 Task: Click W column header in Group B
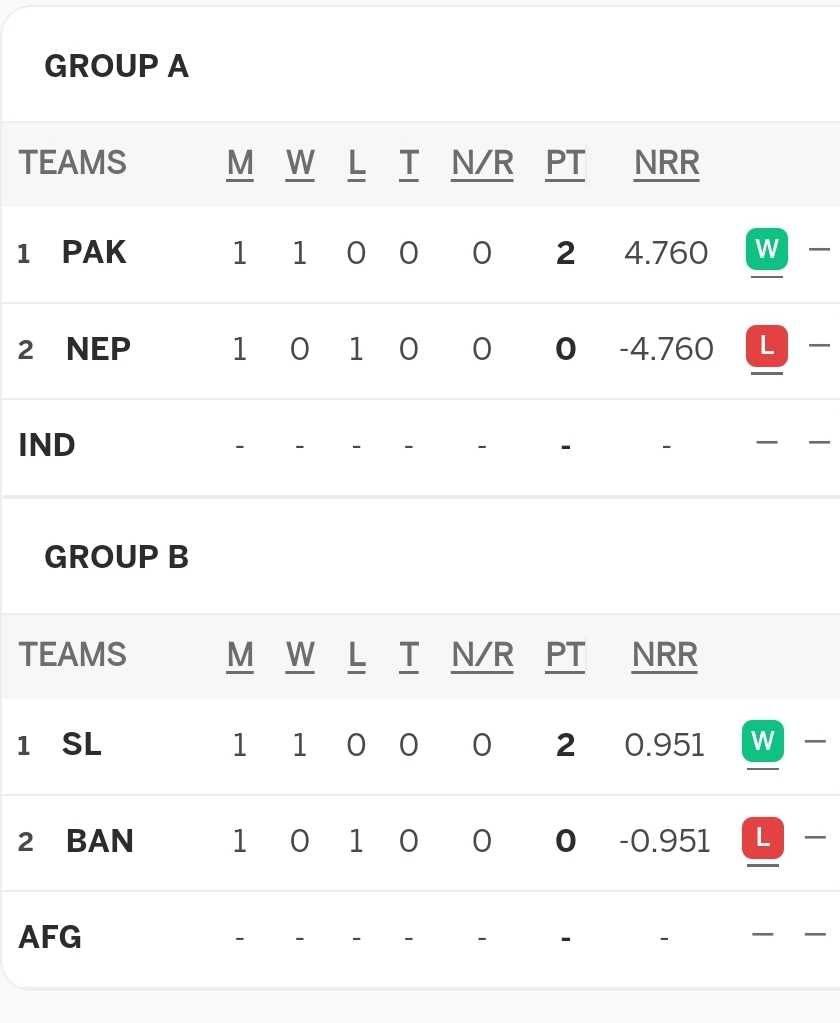click(300, 655)
